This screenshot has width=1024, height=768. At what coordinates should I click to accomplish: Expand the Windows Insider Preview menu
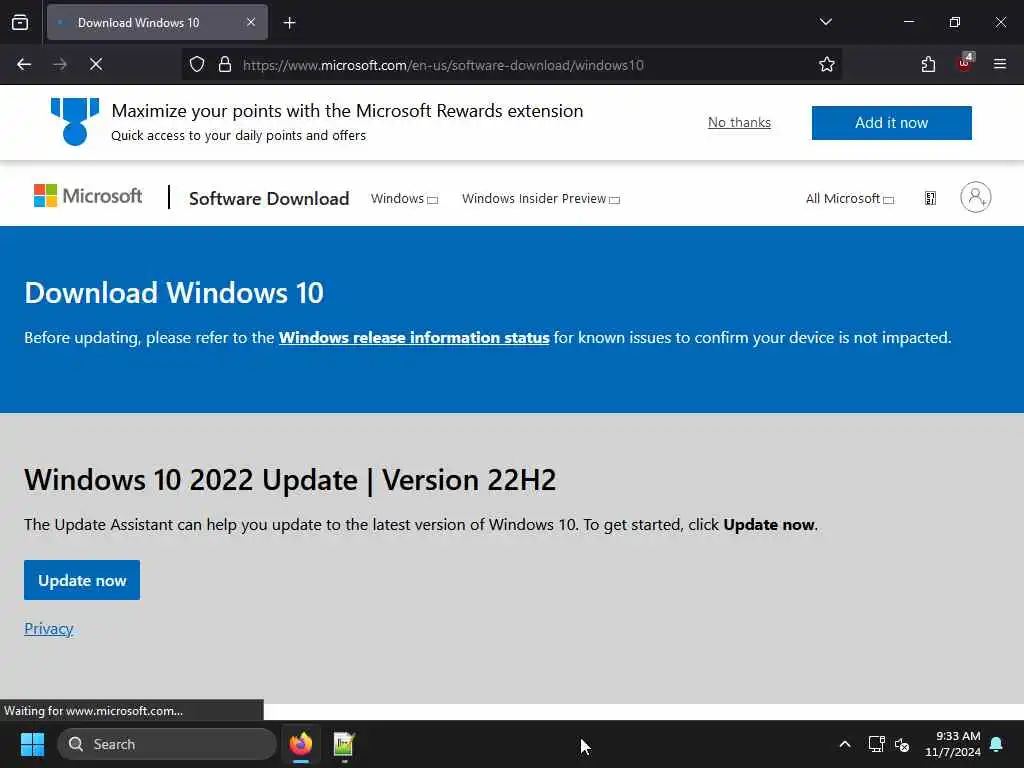pyautogui.click(x=541, y=199)
